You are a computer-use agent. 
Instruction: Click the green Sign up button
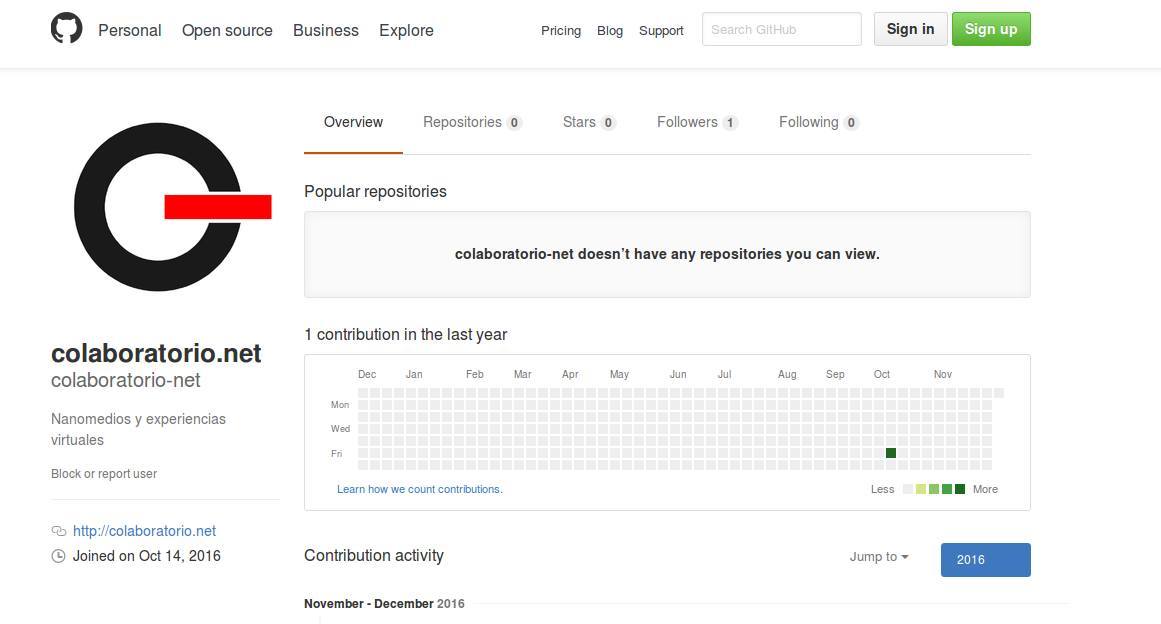pyautogui.click(x=991, y=29)
